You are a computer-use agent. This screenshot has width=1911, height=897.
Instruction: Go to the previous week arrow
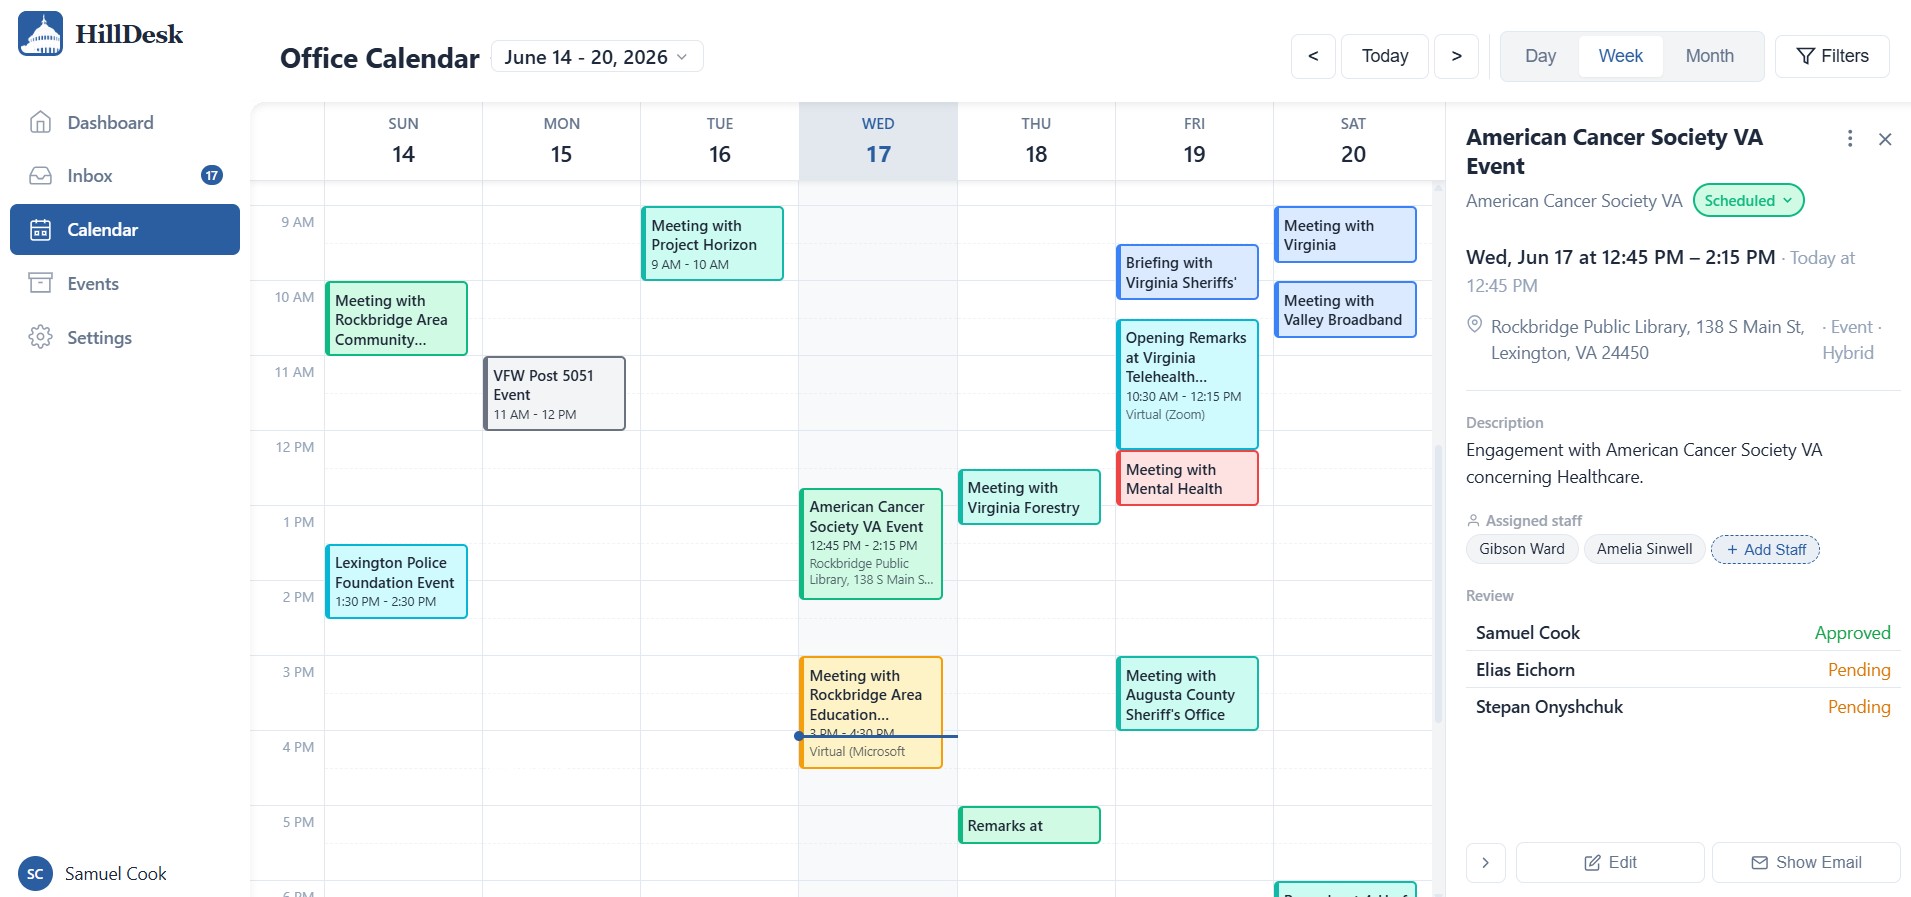pyautogui.click(x=1313, y=56)
